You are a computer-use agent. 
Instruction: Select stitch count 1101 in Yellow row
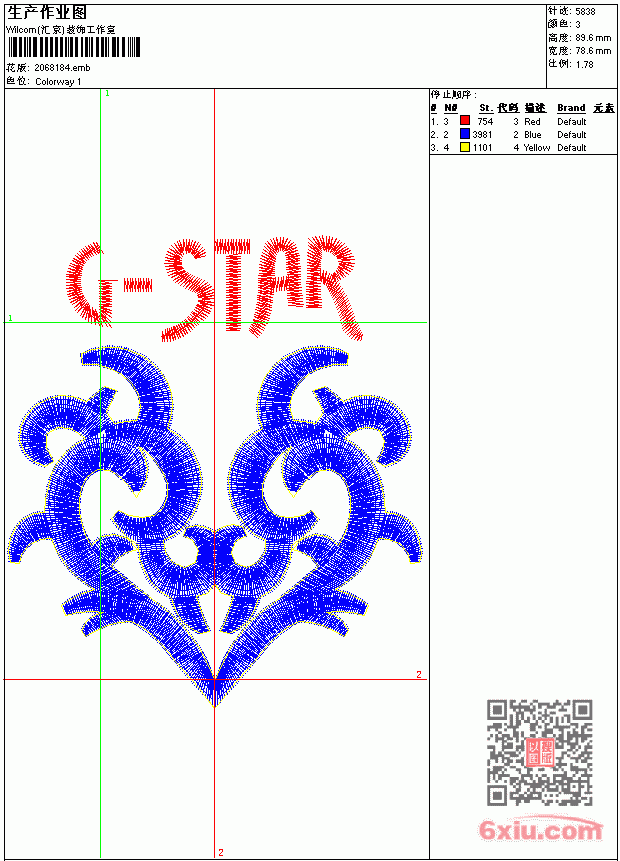[483, 148]
